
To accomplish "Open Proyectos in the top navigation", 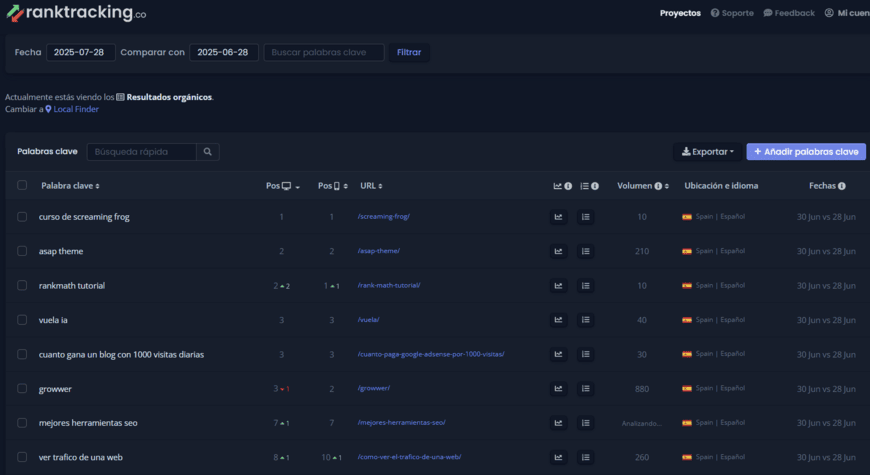I will [x=680, y=13].
